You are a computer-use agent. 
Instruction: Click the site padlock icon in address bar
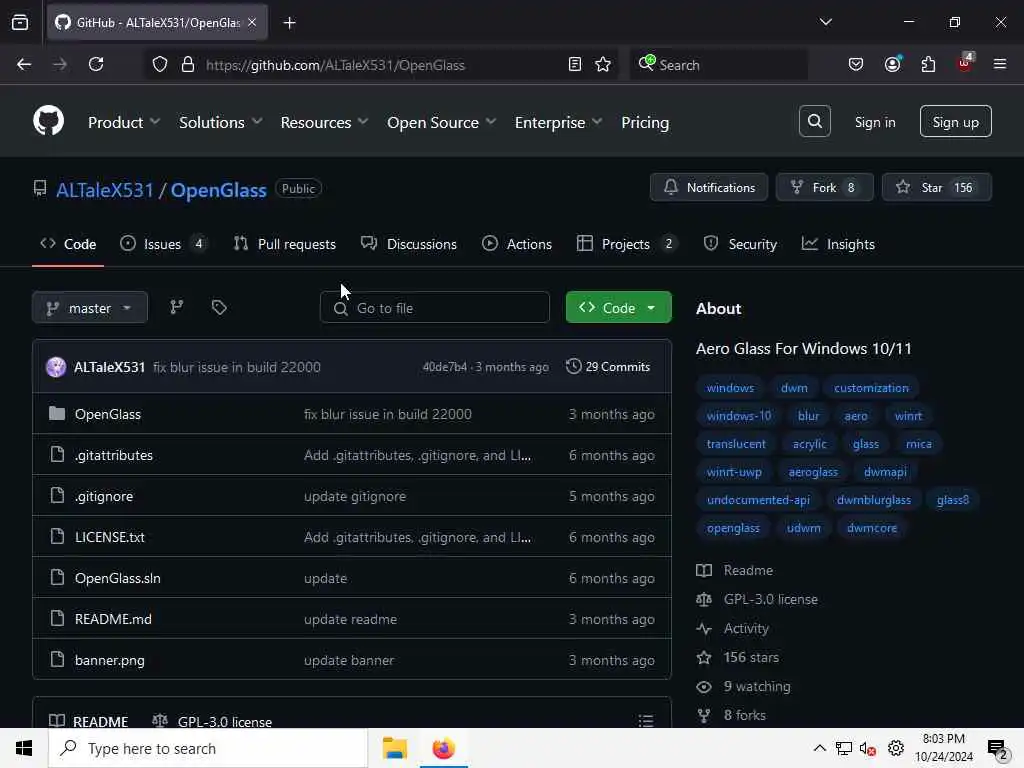[188, 64]
